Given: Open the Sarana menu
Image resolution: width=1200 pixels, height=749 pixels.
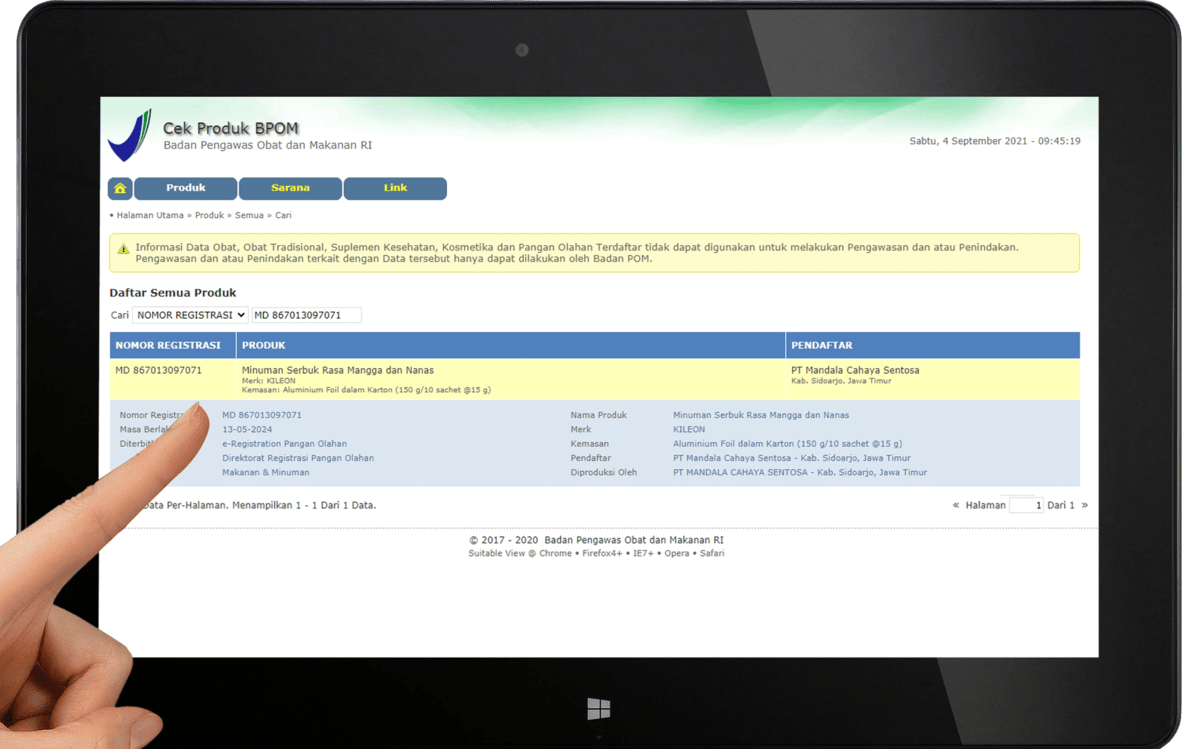Looking at the screenshot, I should click(x=290, y=188).
